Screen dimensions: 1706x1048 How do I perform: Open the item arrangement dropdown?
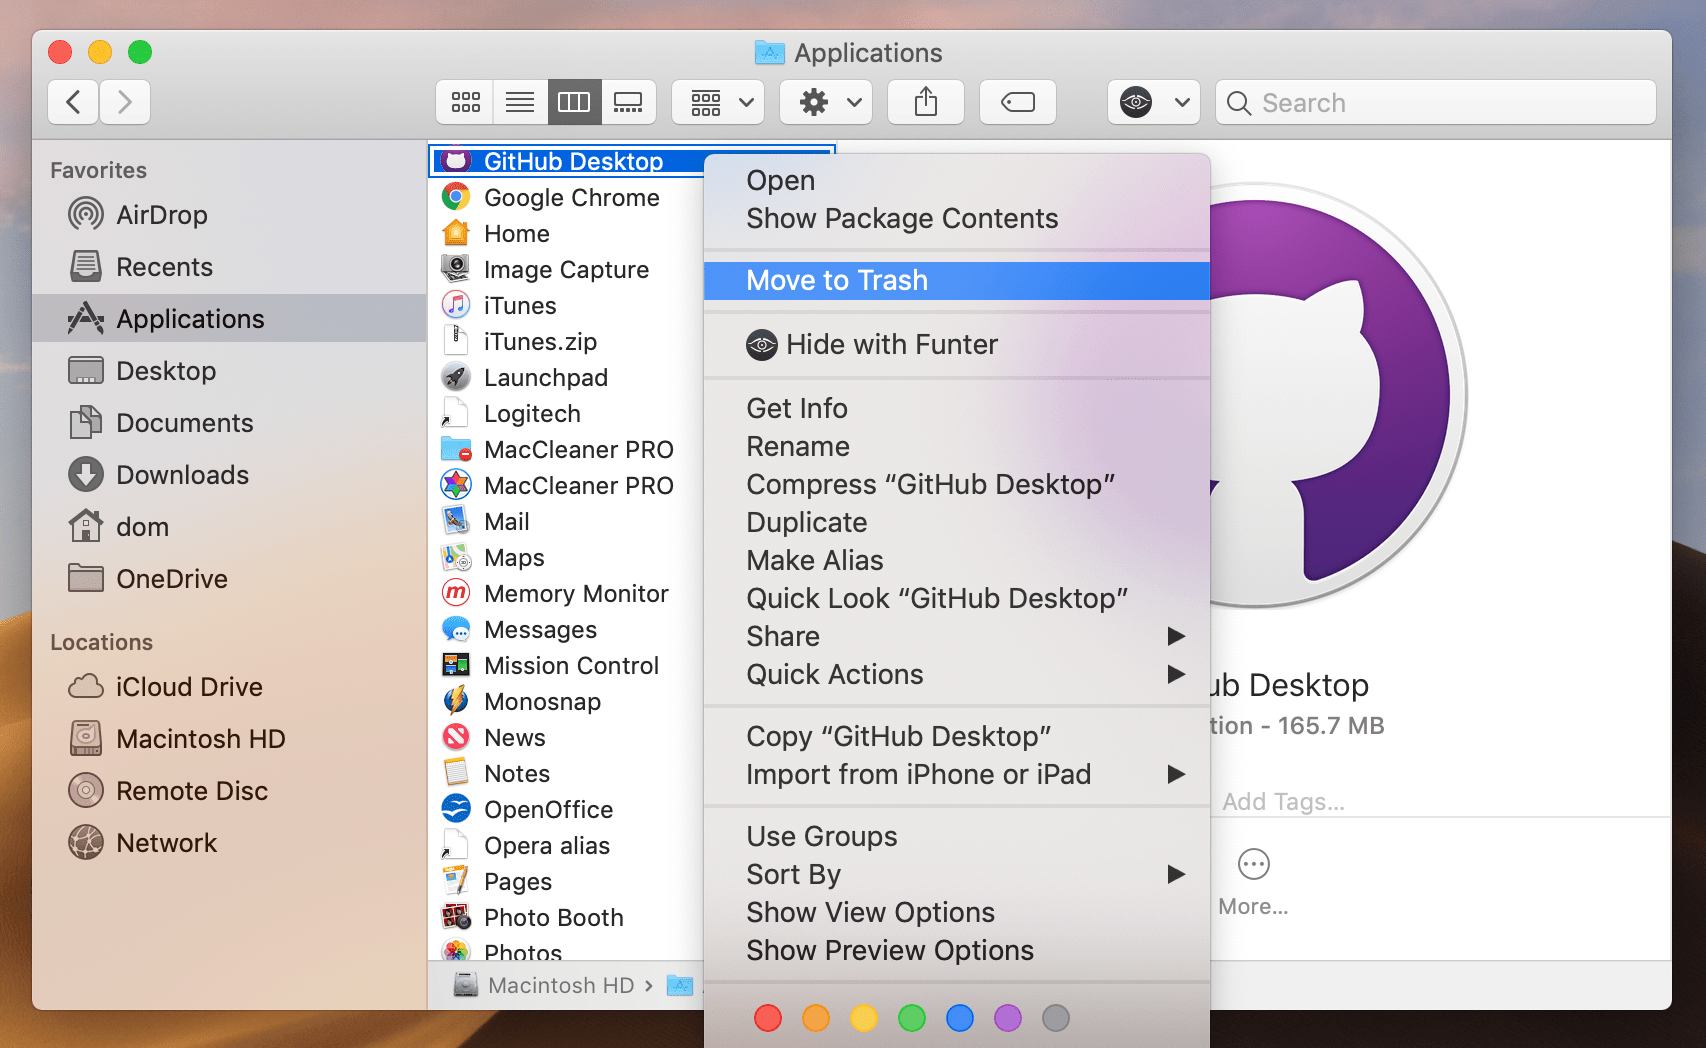click(x=717, y=101)
